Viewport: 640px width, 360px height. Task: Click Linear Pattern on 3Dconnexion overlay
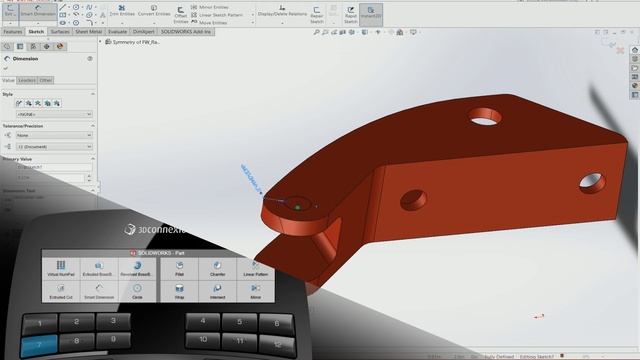tap(256, 269)
